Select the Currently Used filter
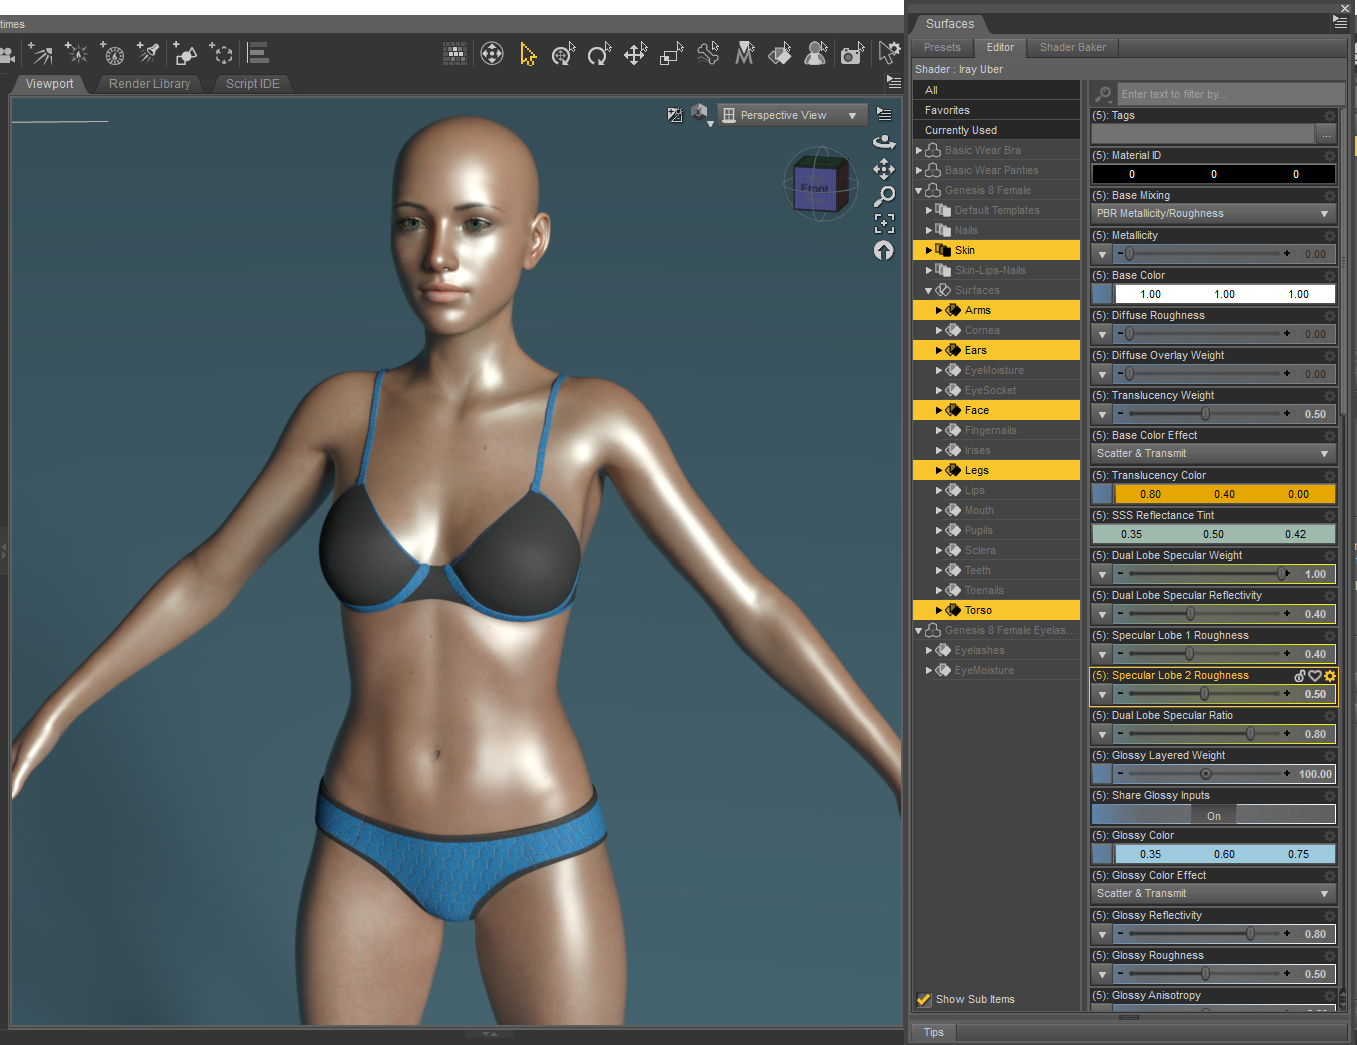Screen dimensions: 1357x1045 [996, 130]
